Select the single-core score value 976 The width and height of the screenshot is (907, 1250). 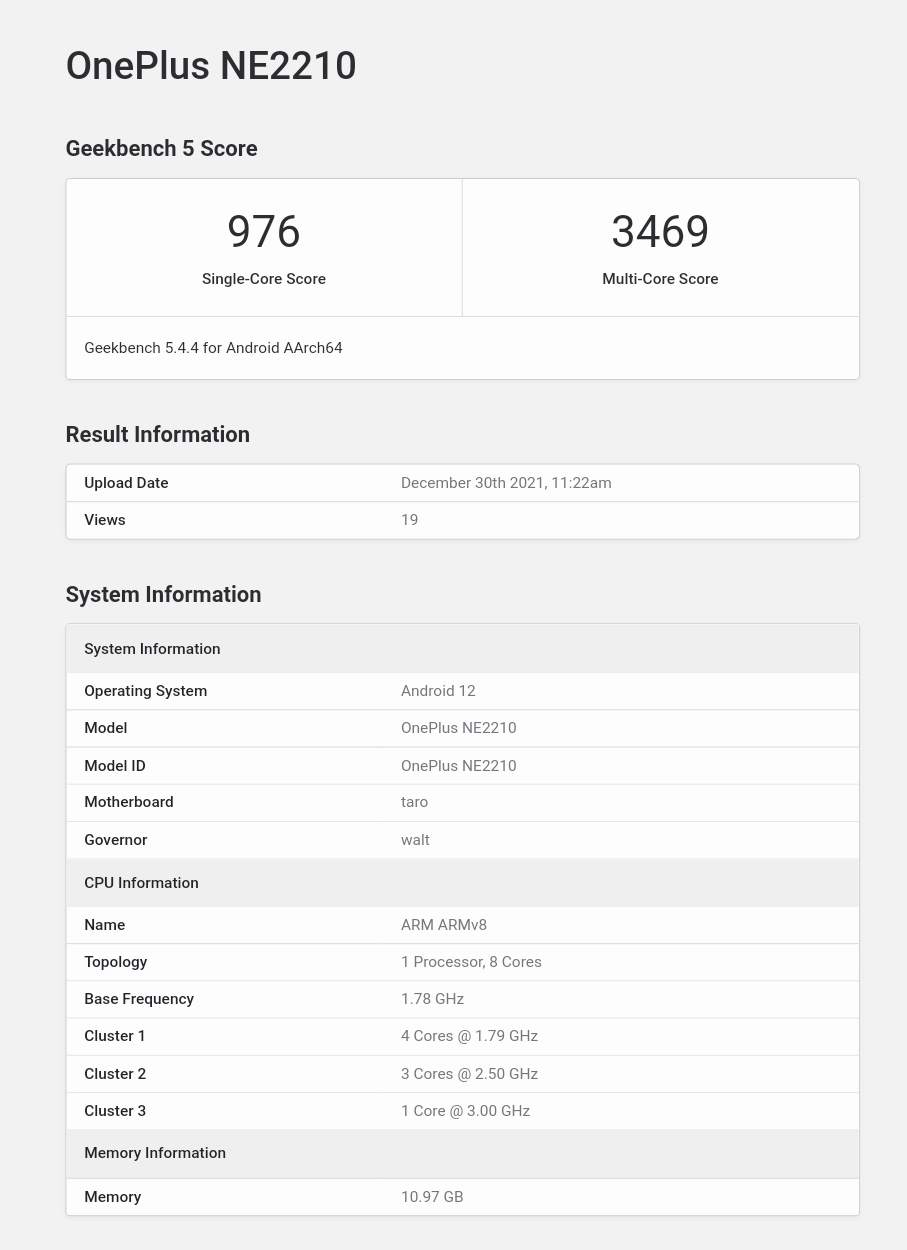(x=264, y=232)
